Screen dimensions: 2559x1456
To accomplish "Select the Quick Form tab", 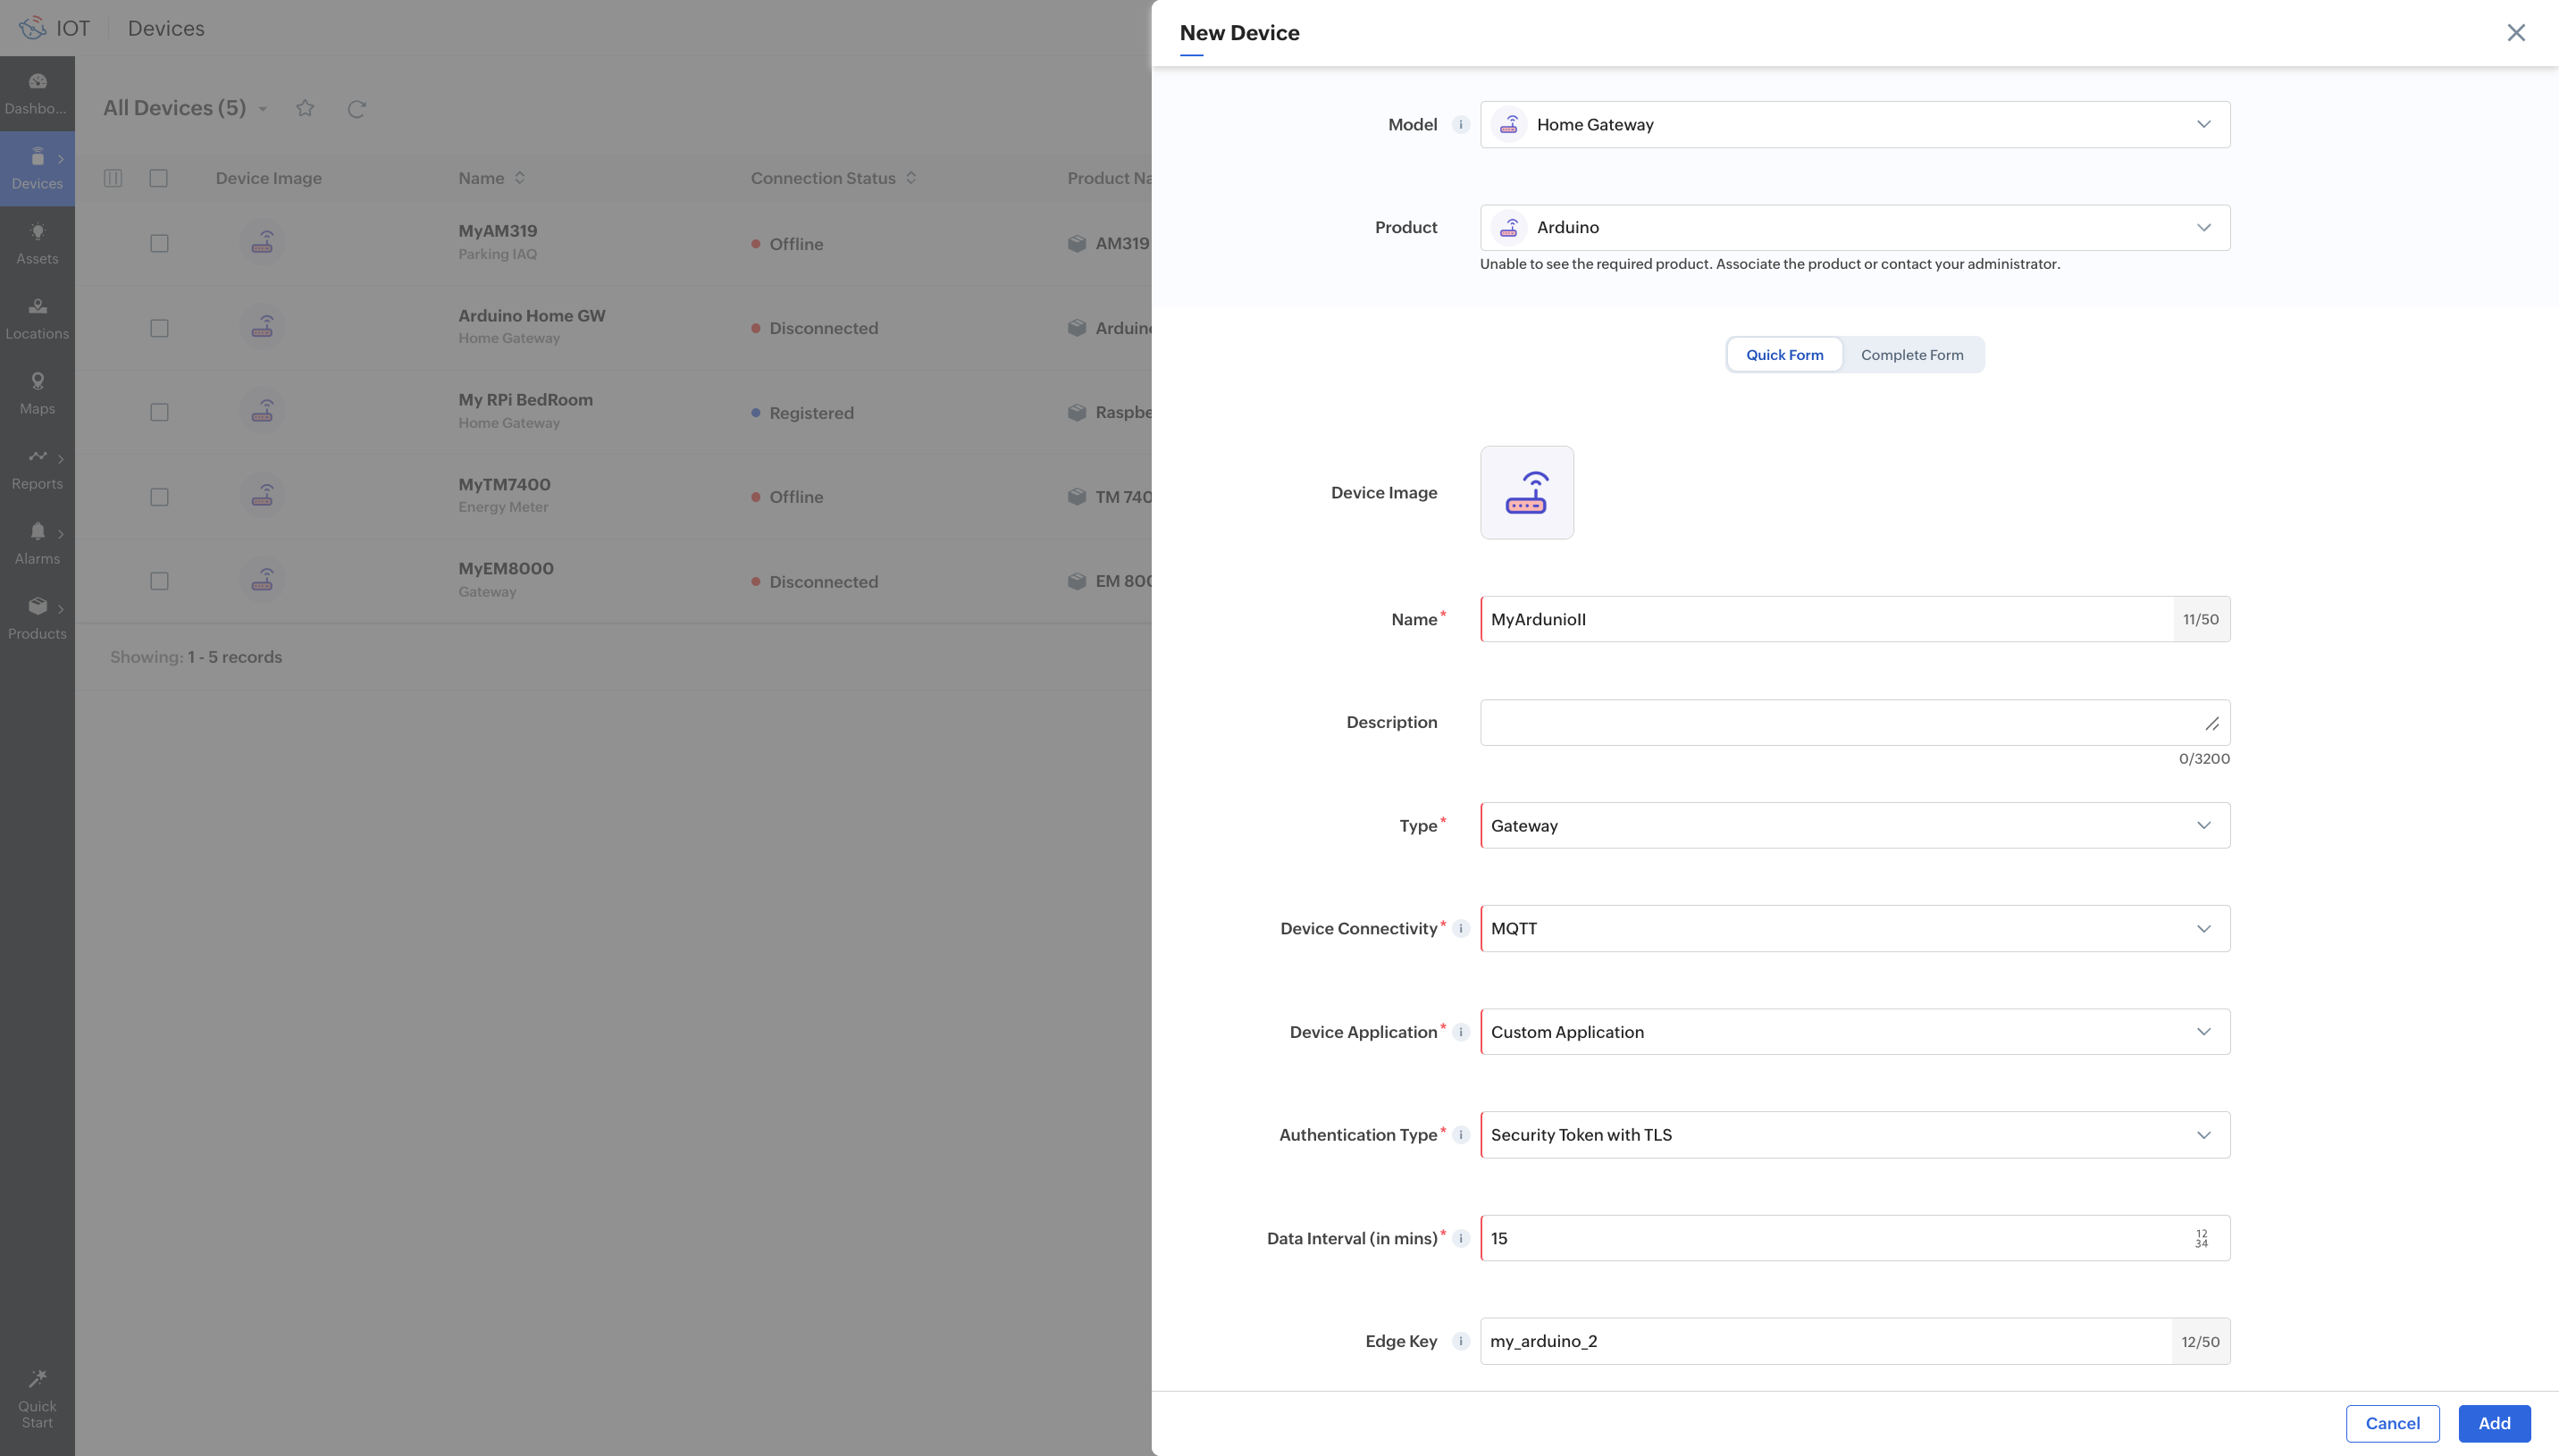I will (1784, 355).
